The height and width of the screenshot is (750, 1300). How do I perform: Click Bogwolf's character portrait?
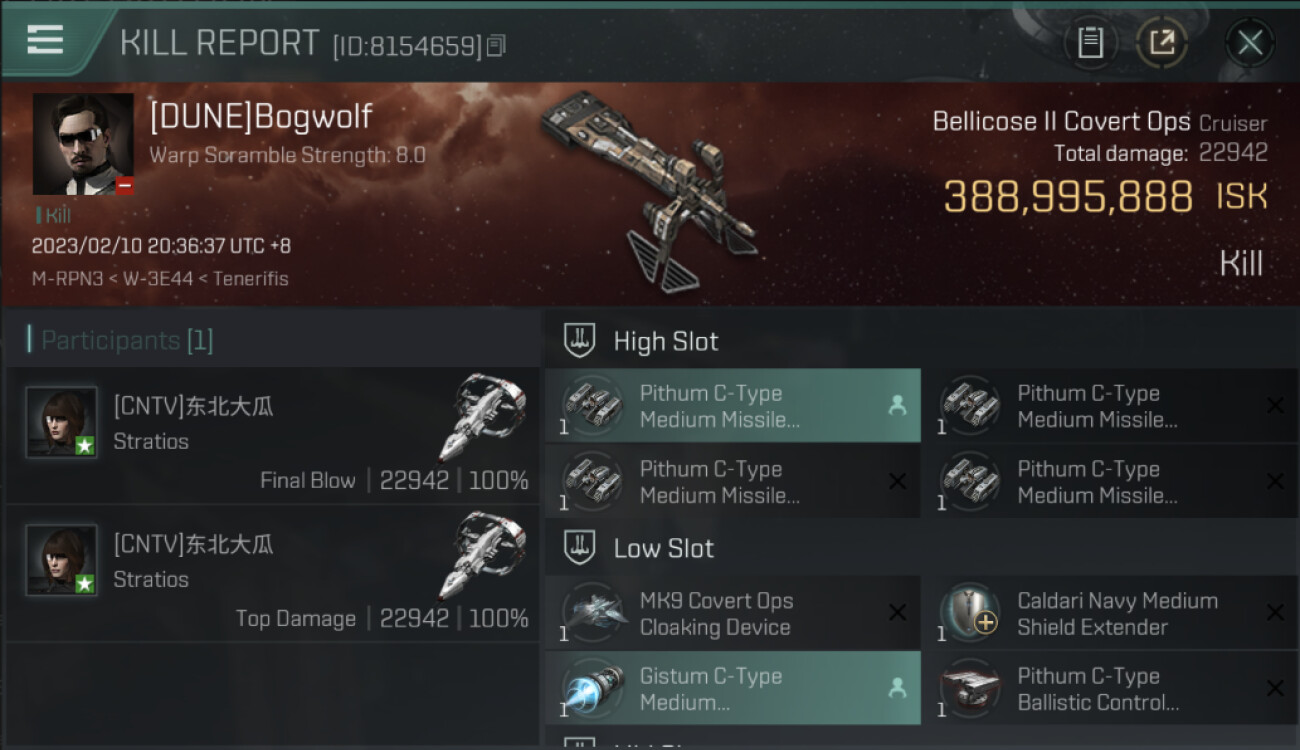tap(83, 144)
